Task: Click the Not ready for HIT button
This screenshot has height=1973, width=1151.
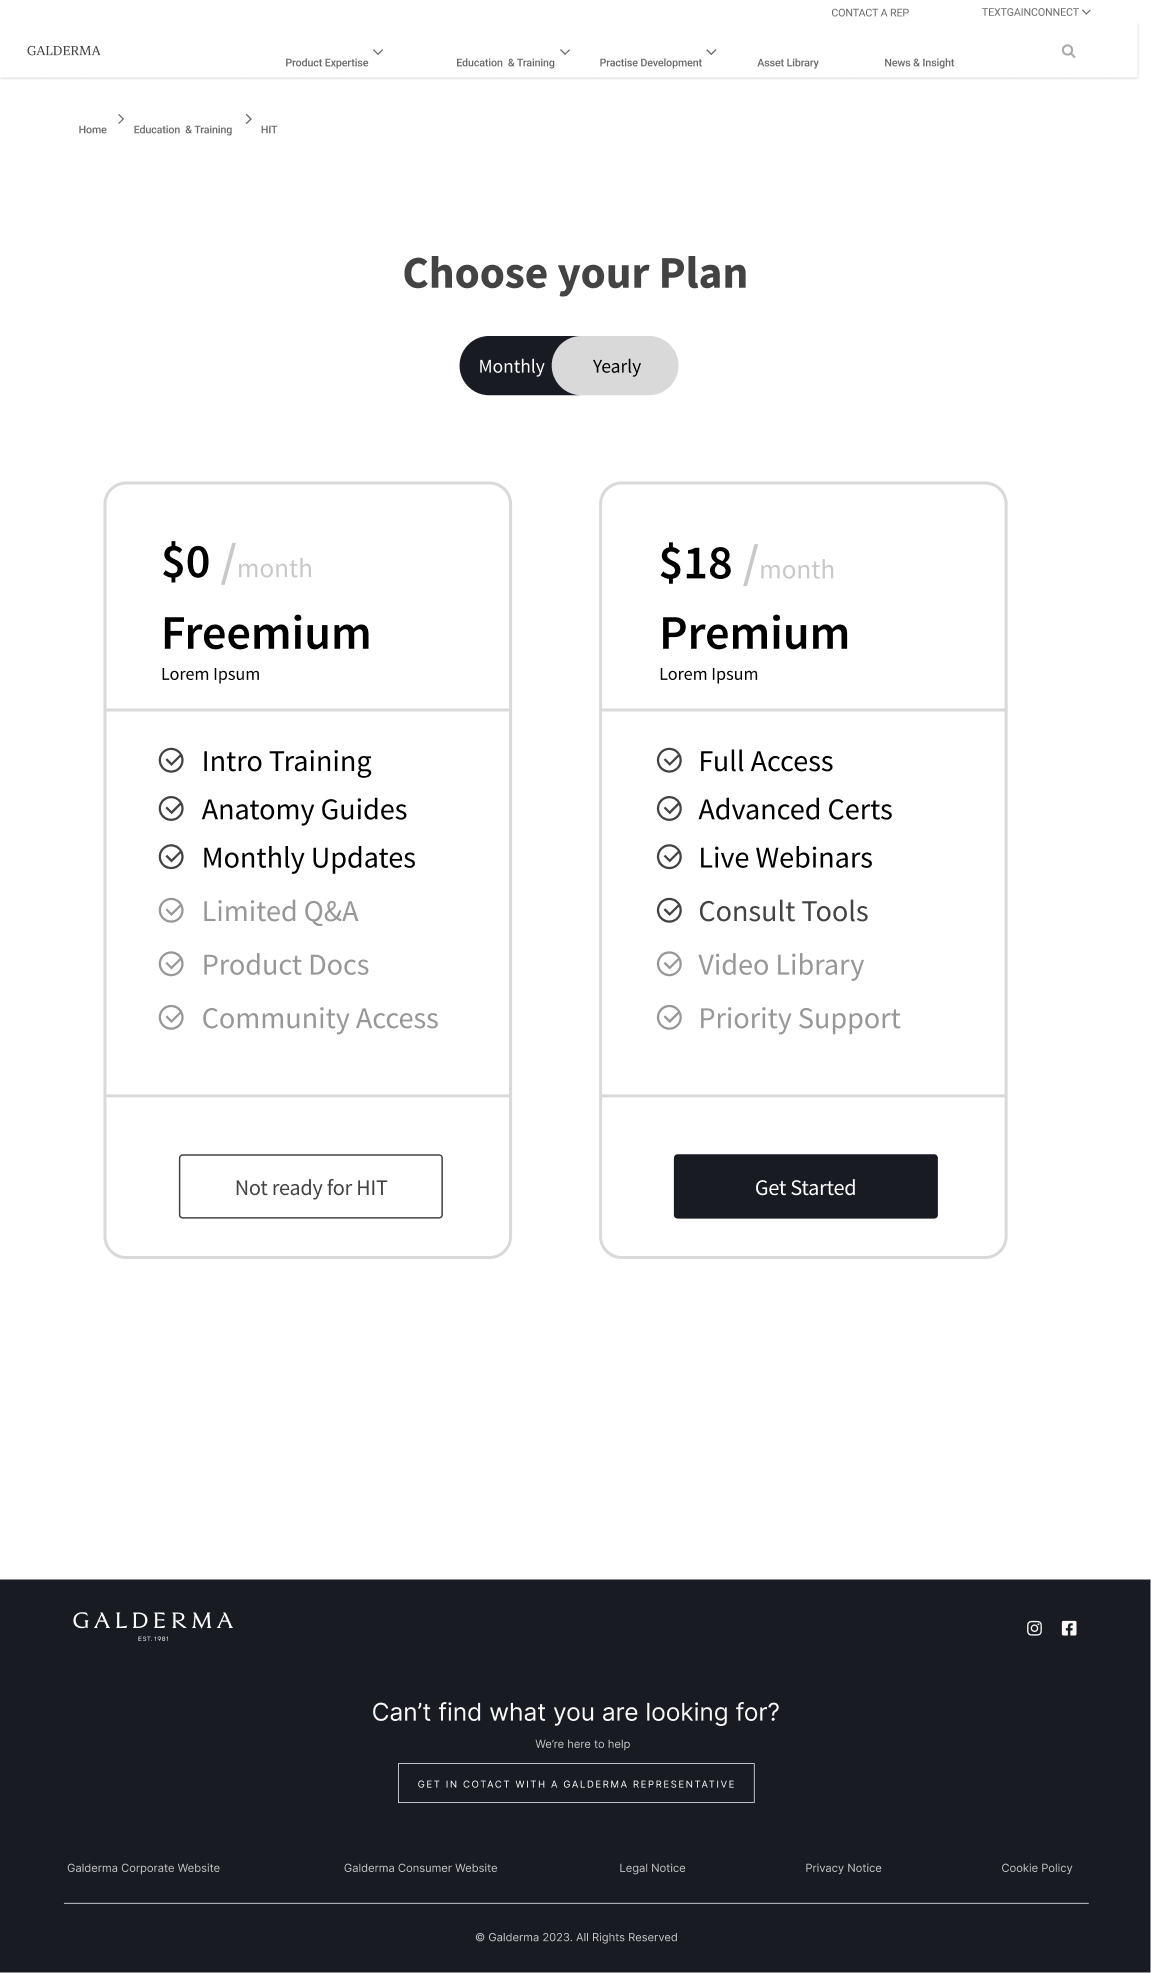Action: pyautogui.click(x=310, y=1187)
